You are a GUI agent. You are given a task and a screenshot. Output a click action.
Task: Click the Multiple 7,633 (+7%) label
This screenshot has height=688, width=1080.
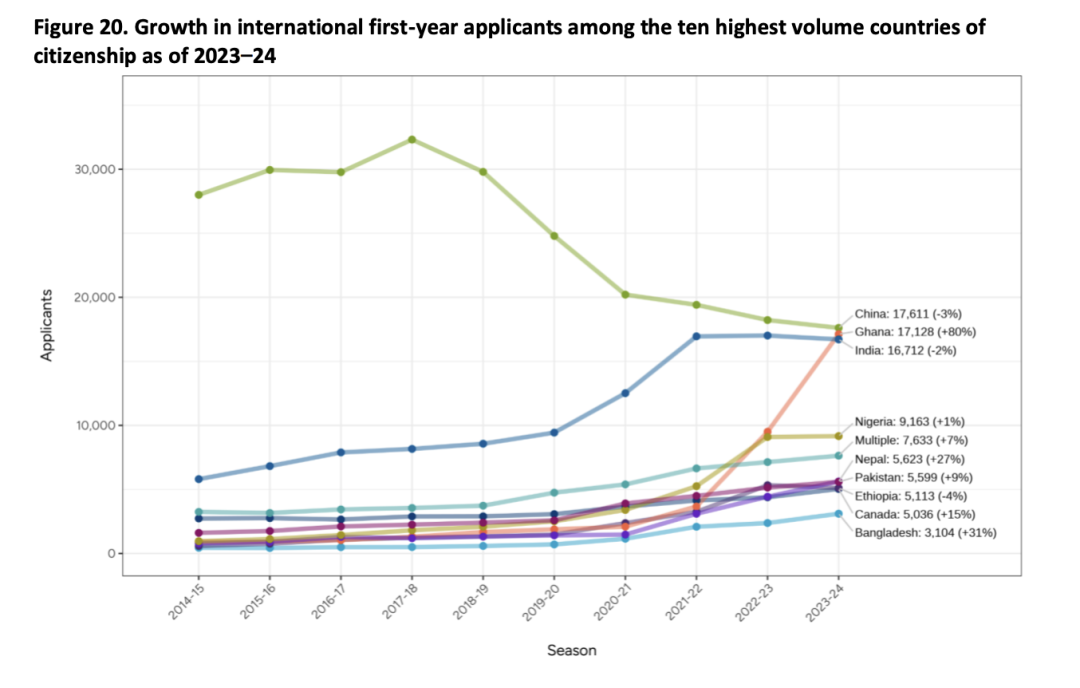911,440
